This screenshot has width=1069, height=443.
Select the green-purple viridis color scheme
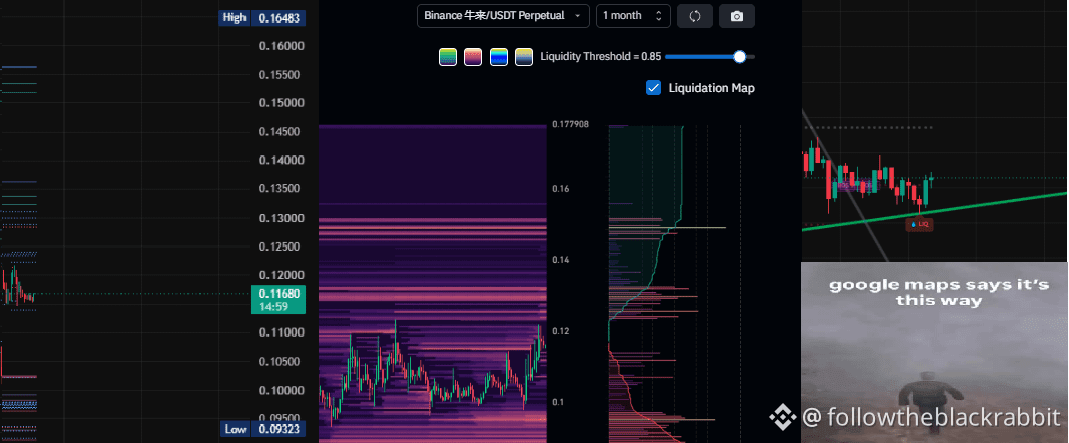click(x=447, y=57)
